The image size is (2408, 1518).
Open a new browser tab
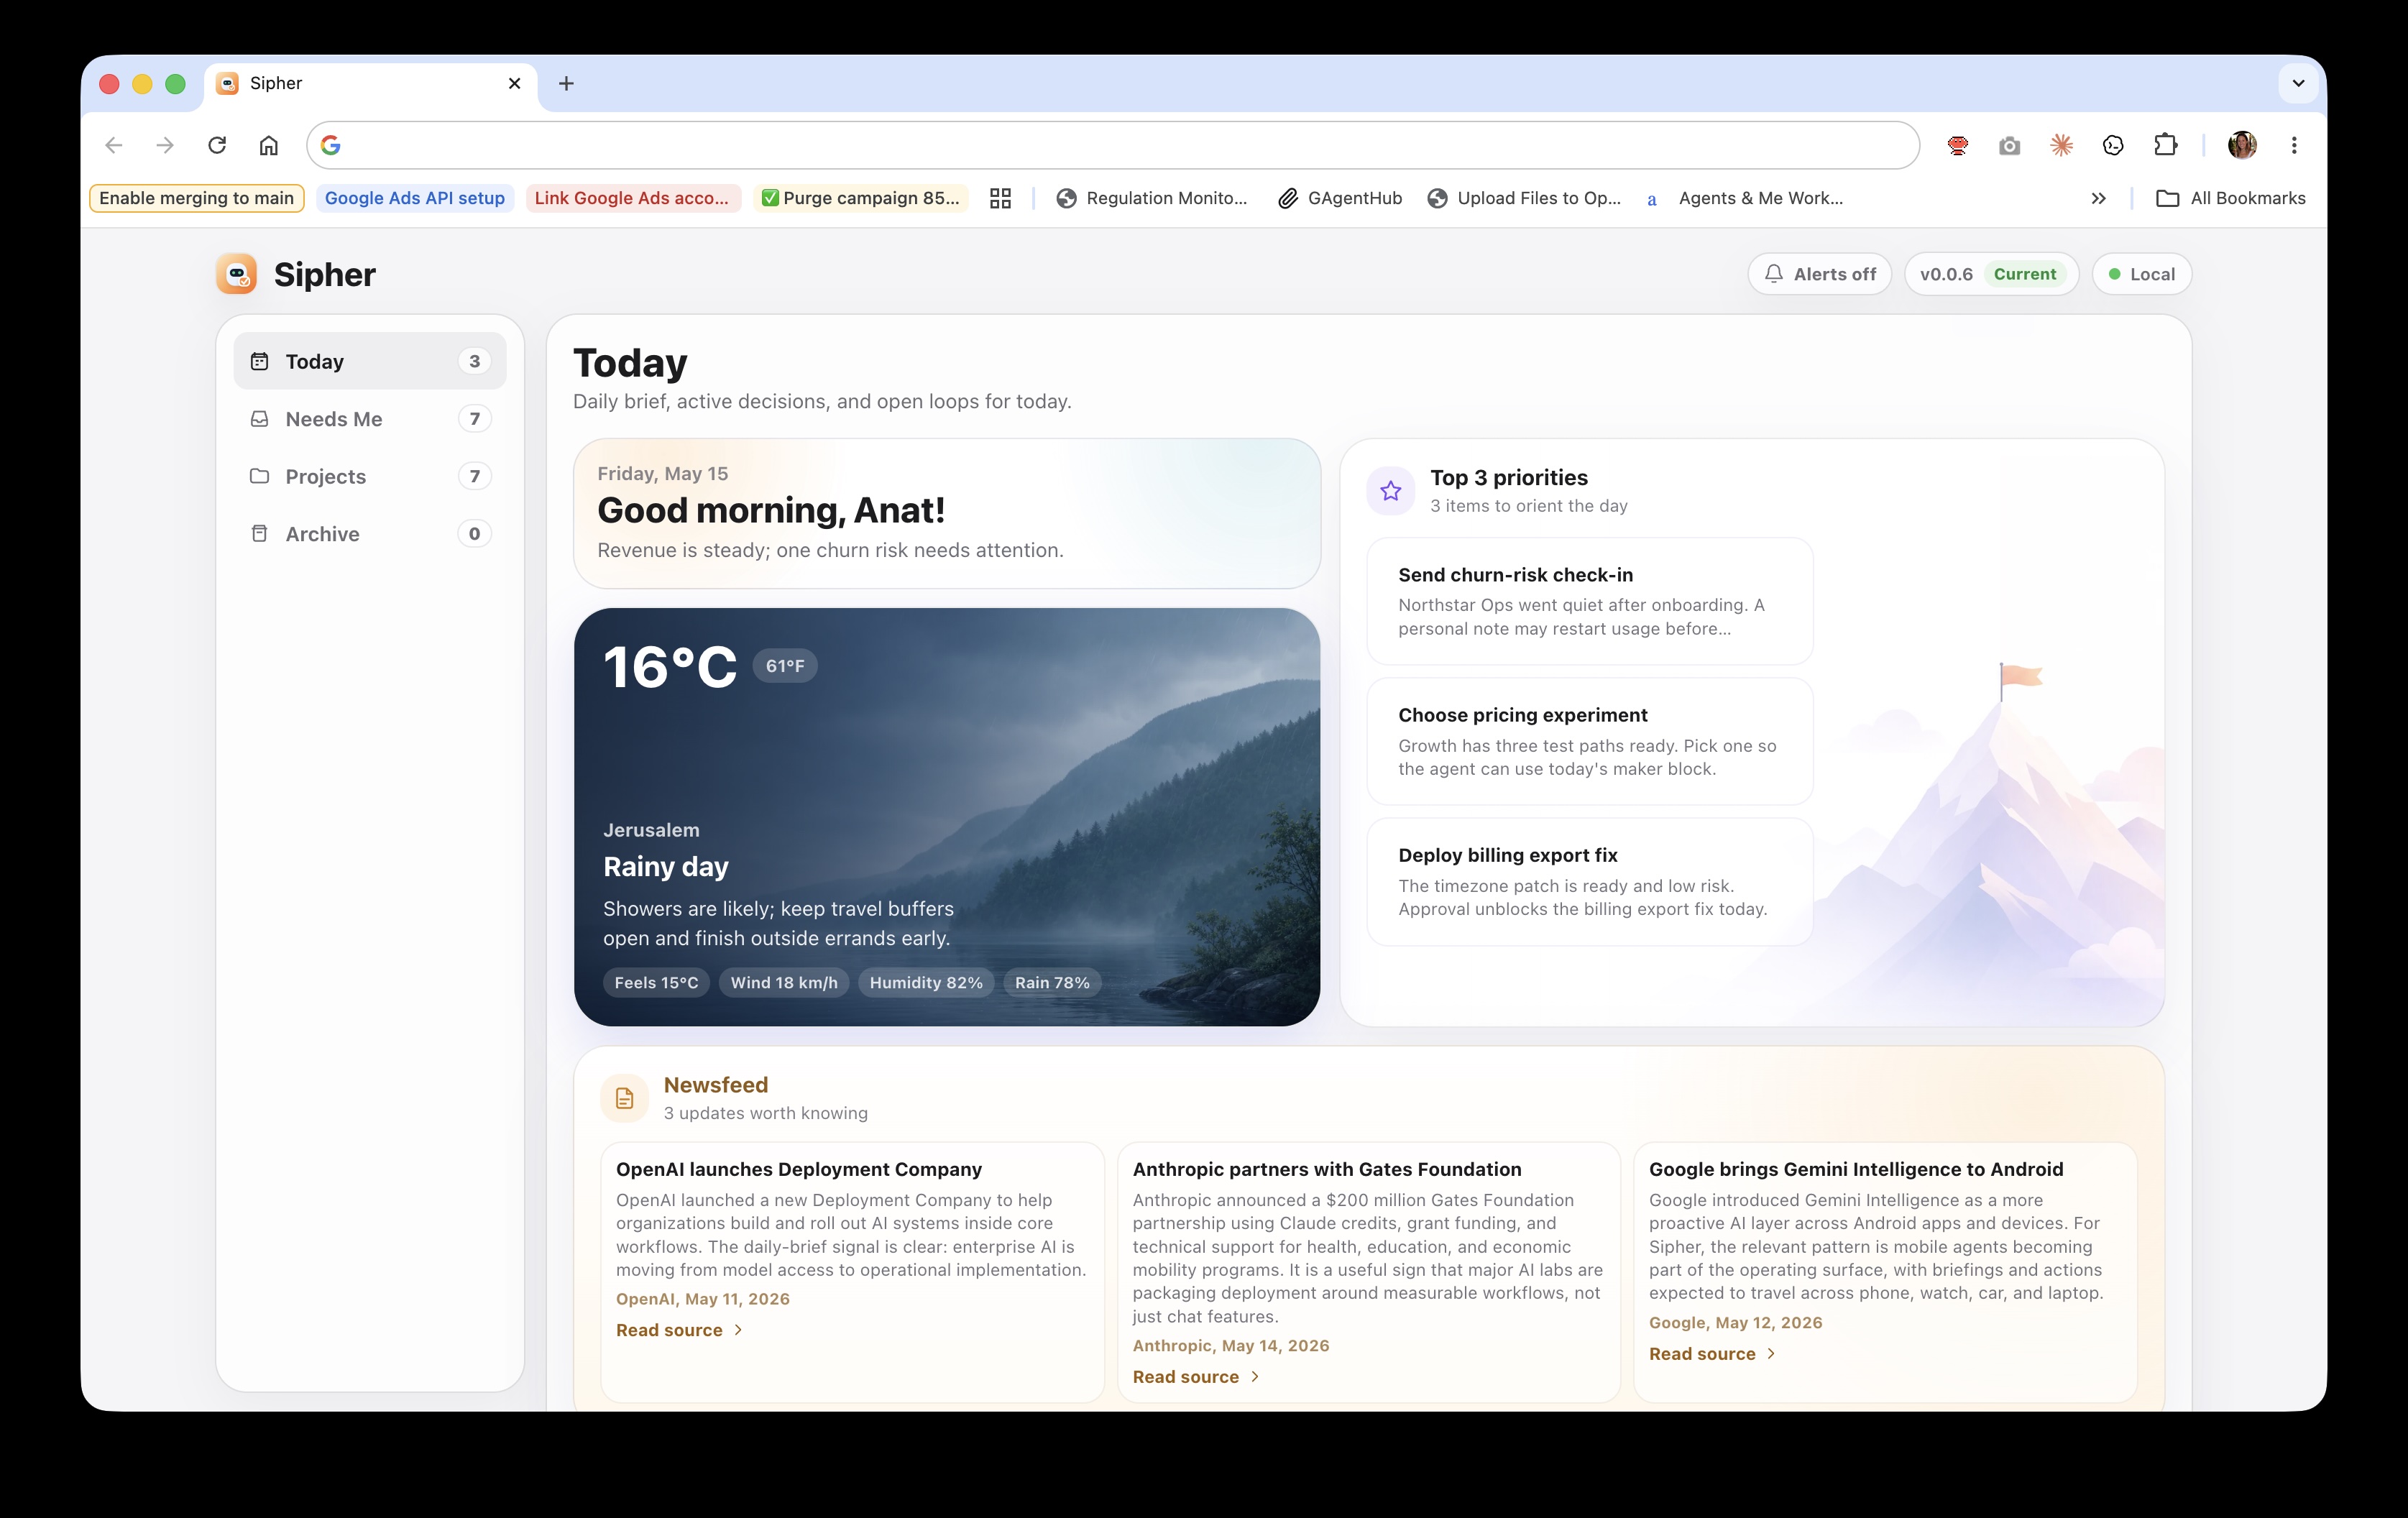click(x=566, y=83)
